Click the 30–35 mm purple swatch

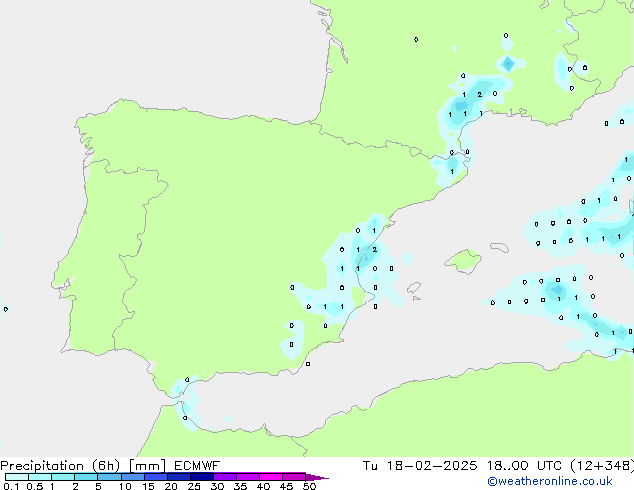coord(225,477)
